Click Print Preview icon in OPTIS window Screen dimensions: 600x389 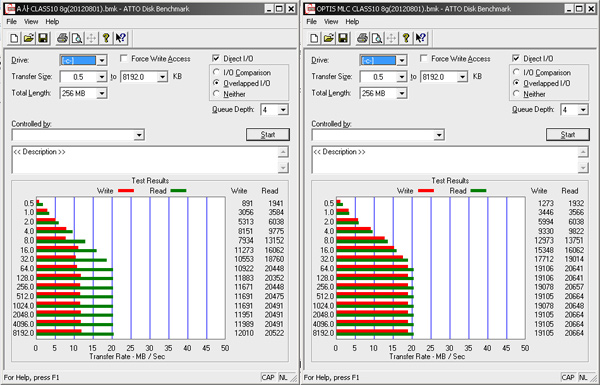coord(377,38)
